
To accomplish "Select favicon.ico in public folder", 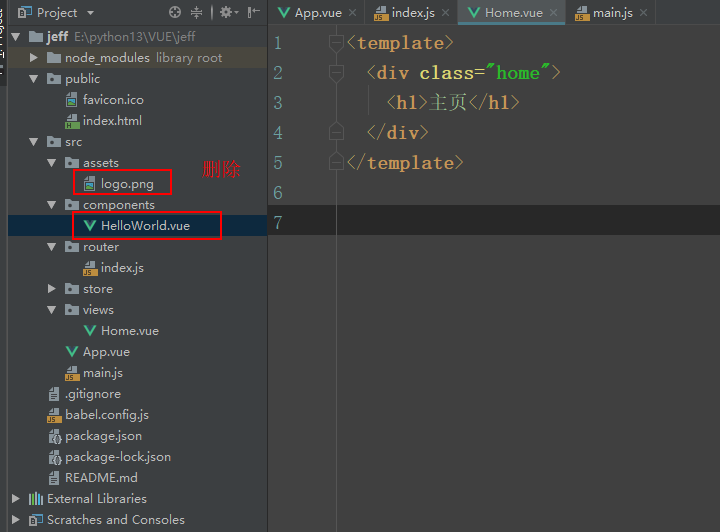I will (x=113, y=100).
